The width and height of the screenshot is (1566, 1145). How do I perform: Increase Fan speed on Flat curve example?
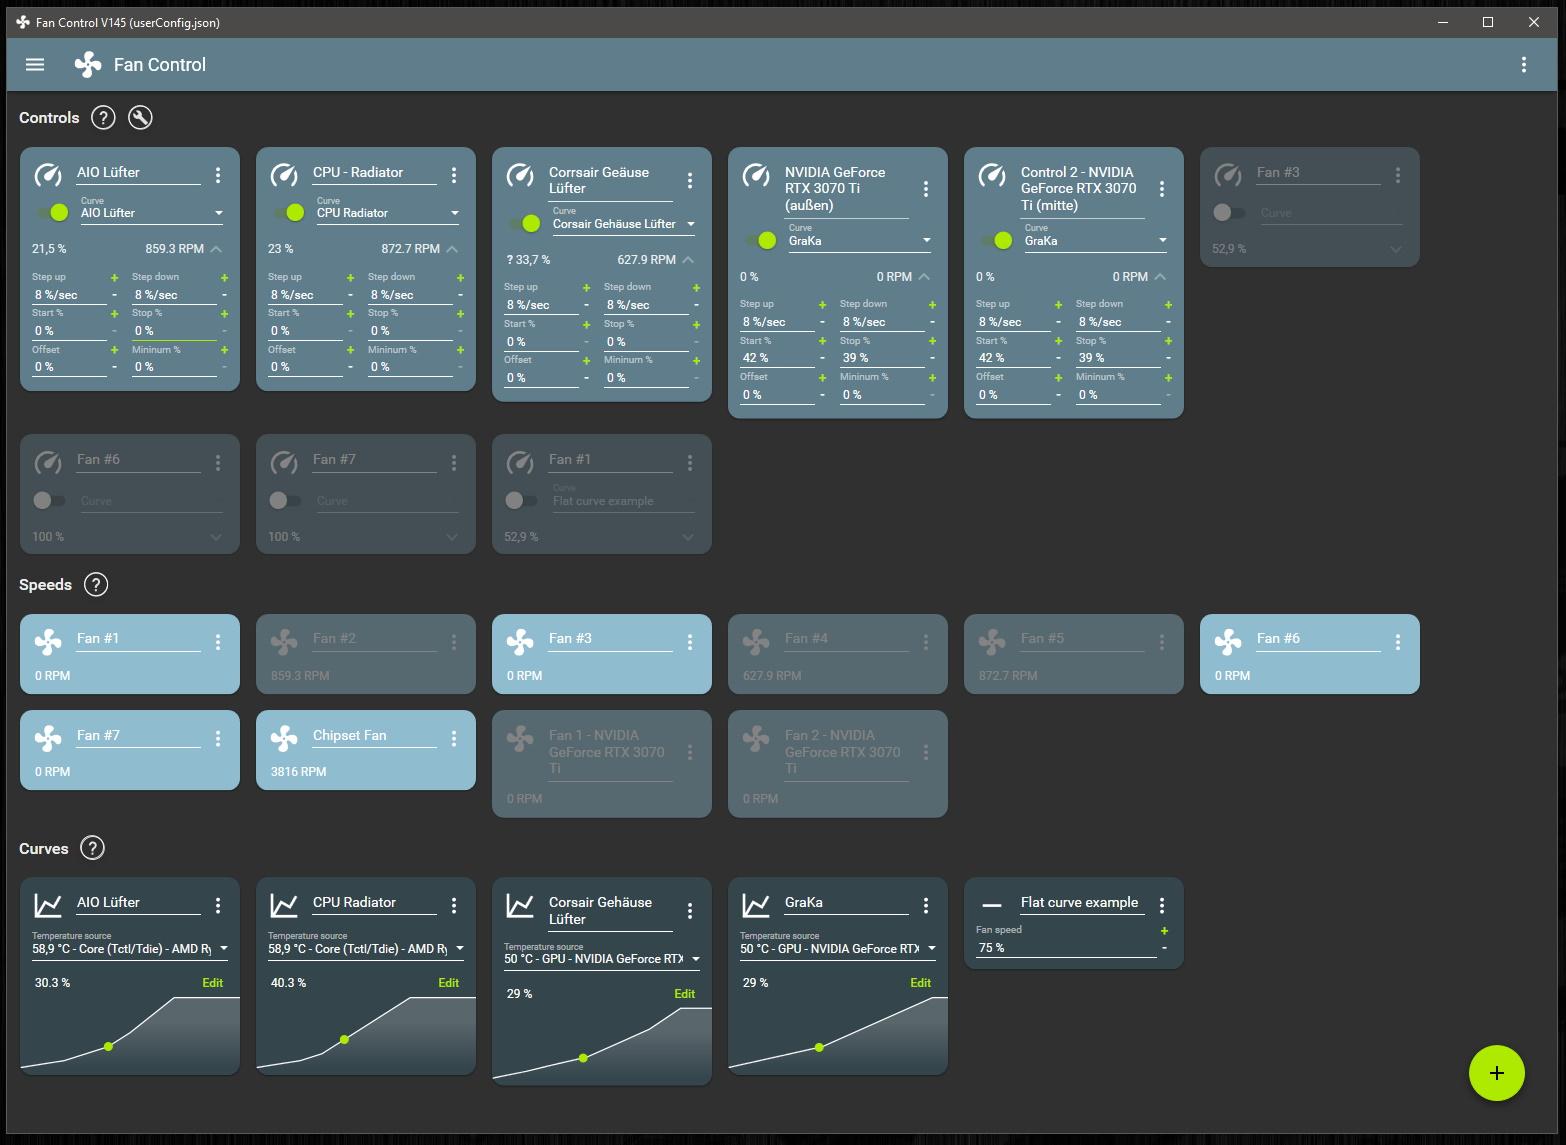(1164, 931)
